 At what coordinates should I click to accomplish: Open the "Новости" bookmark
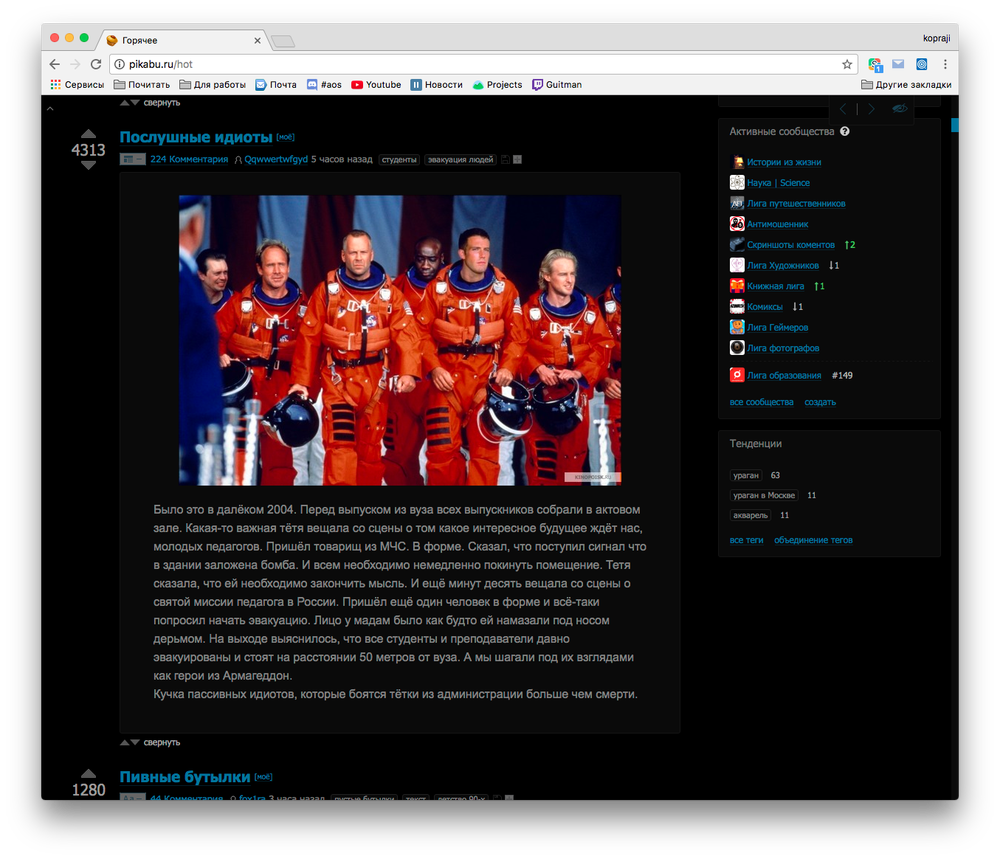[436, 85]
